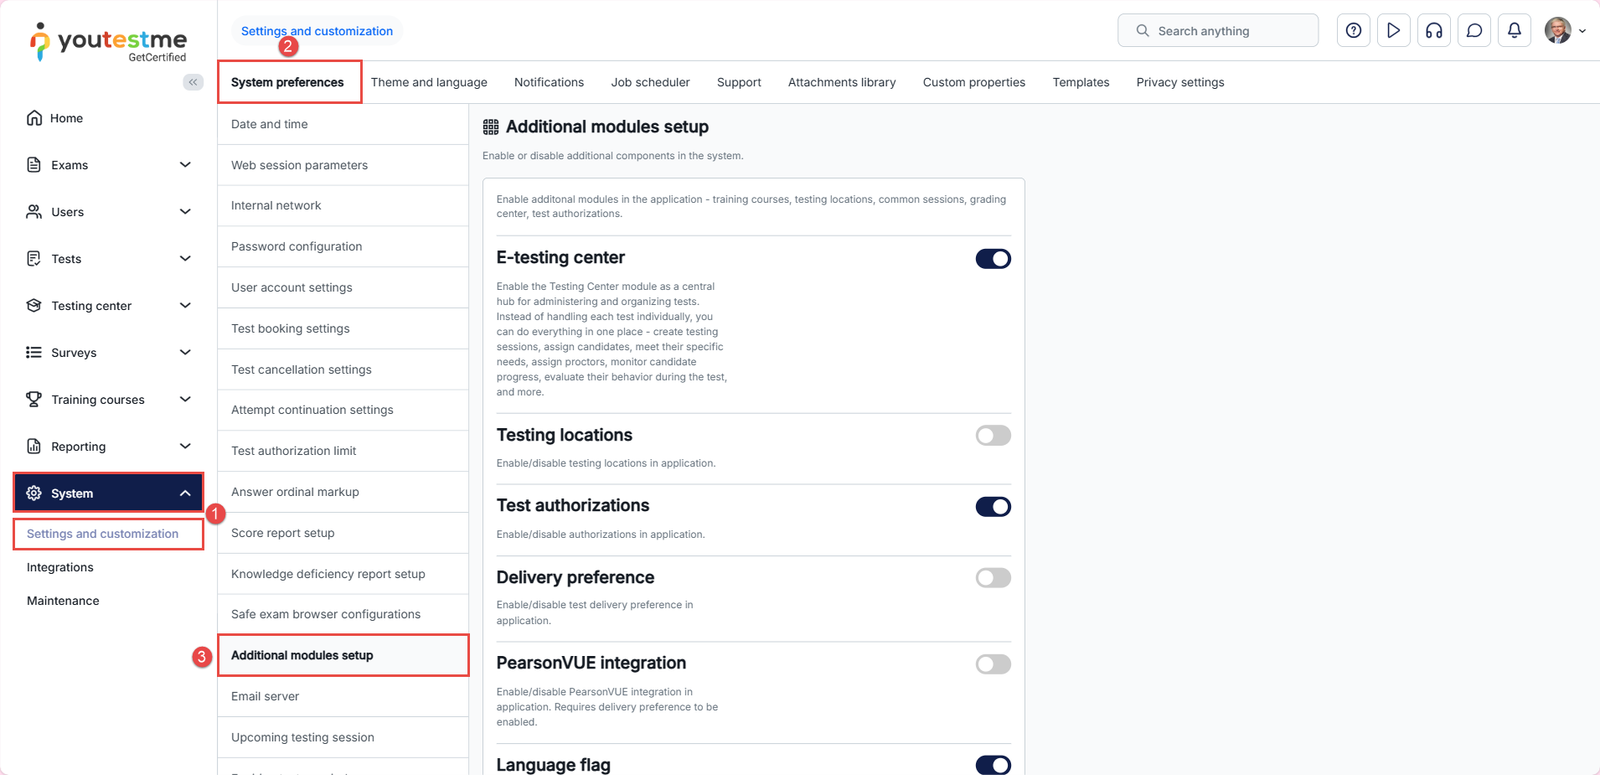Select Password configuration in preferences list
The height and width of the screenshot is (775, 1600).
tap(297, 246)
